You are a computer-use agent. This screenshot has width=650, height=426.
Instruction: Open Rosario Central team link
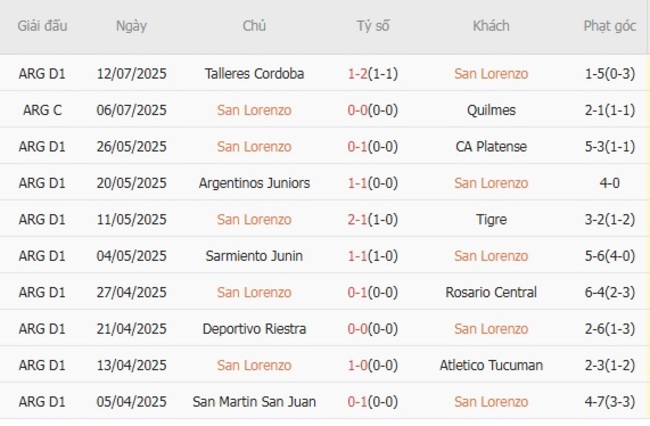pos(491,293)
